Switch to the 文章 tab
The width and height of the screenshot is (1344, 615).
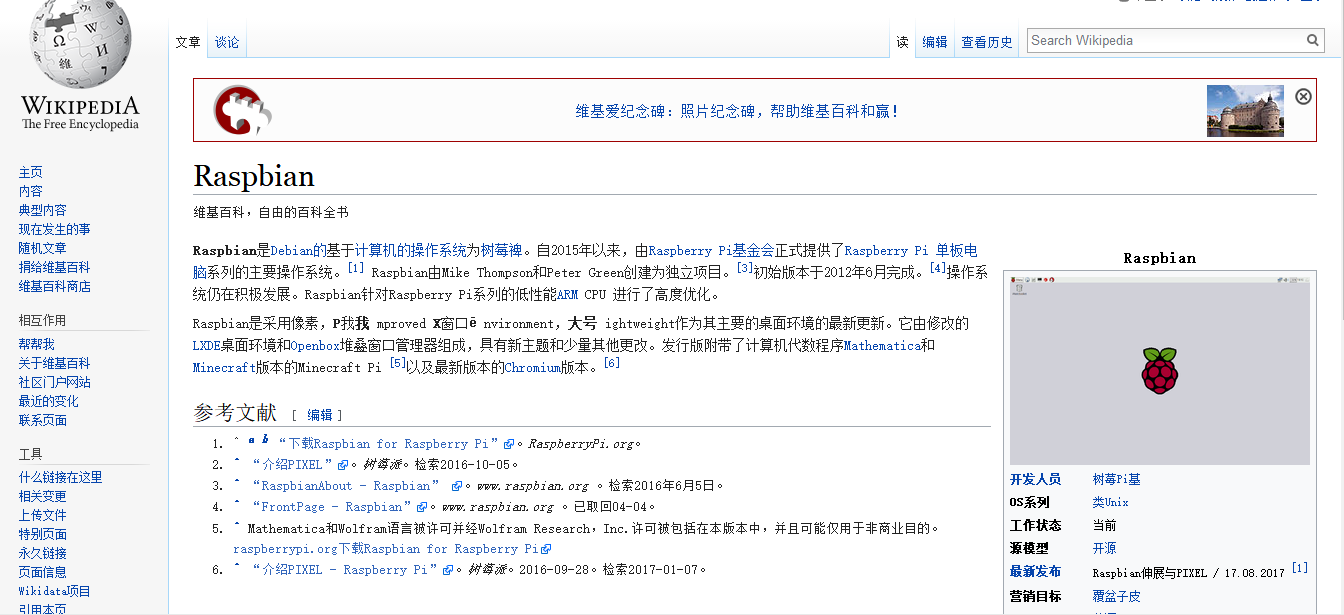[x=188, y=42]
